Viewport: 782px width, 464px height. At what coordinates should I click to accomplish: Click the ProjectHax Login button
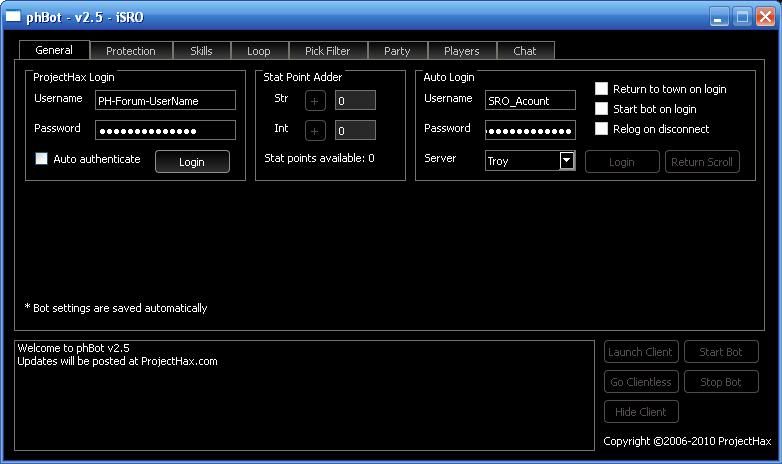tap(192, 162)
